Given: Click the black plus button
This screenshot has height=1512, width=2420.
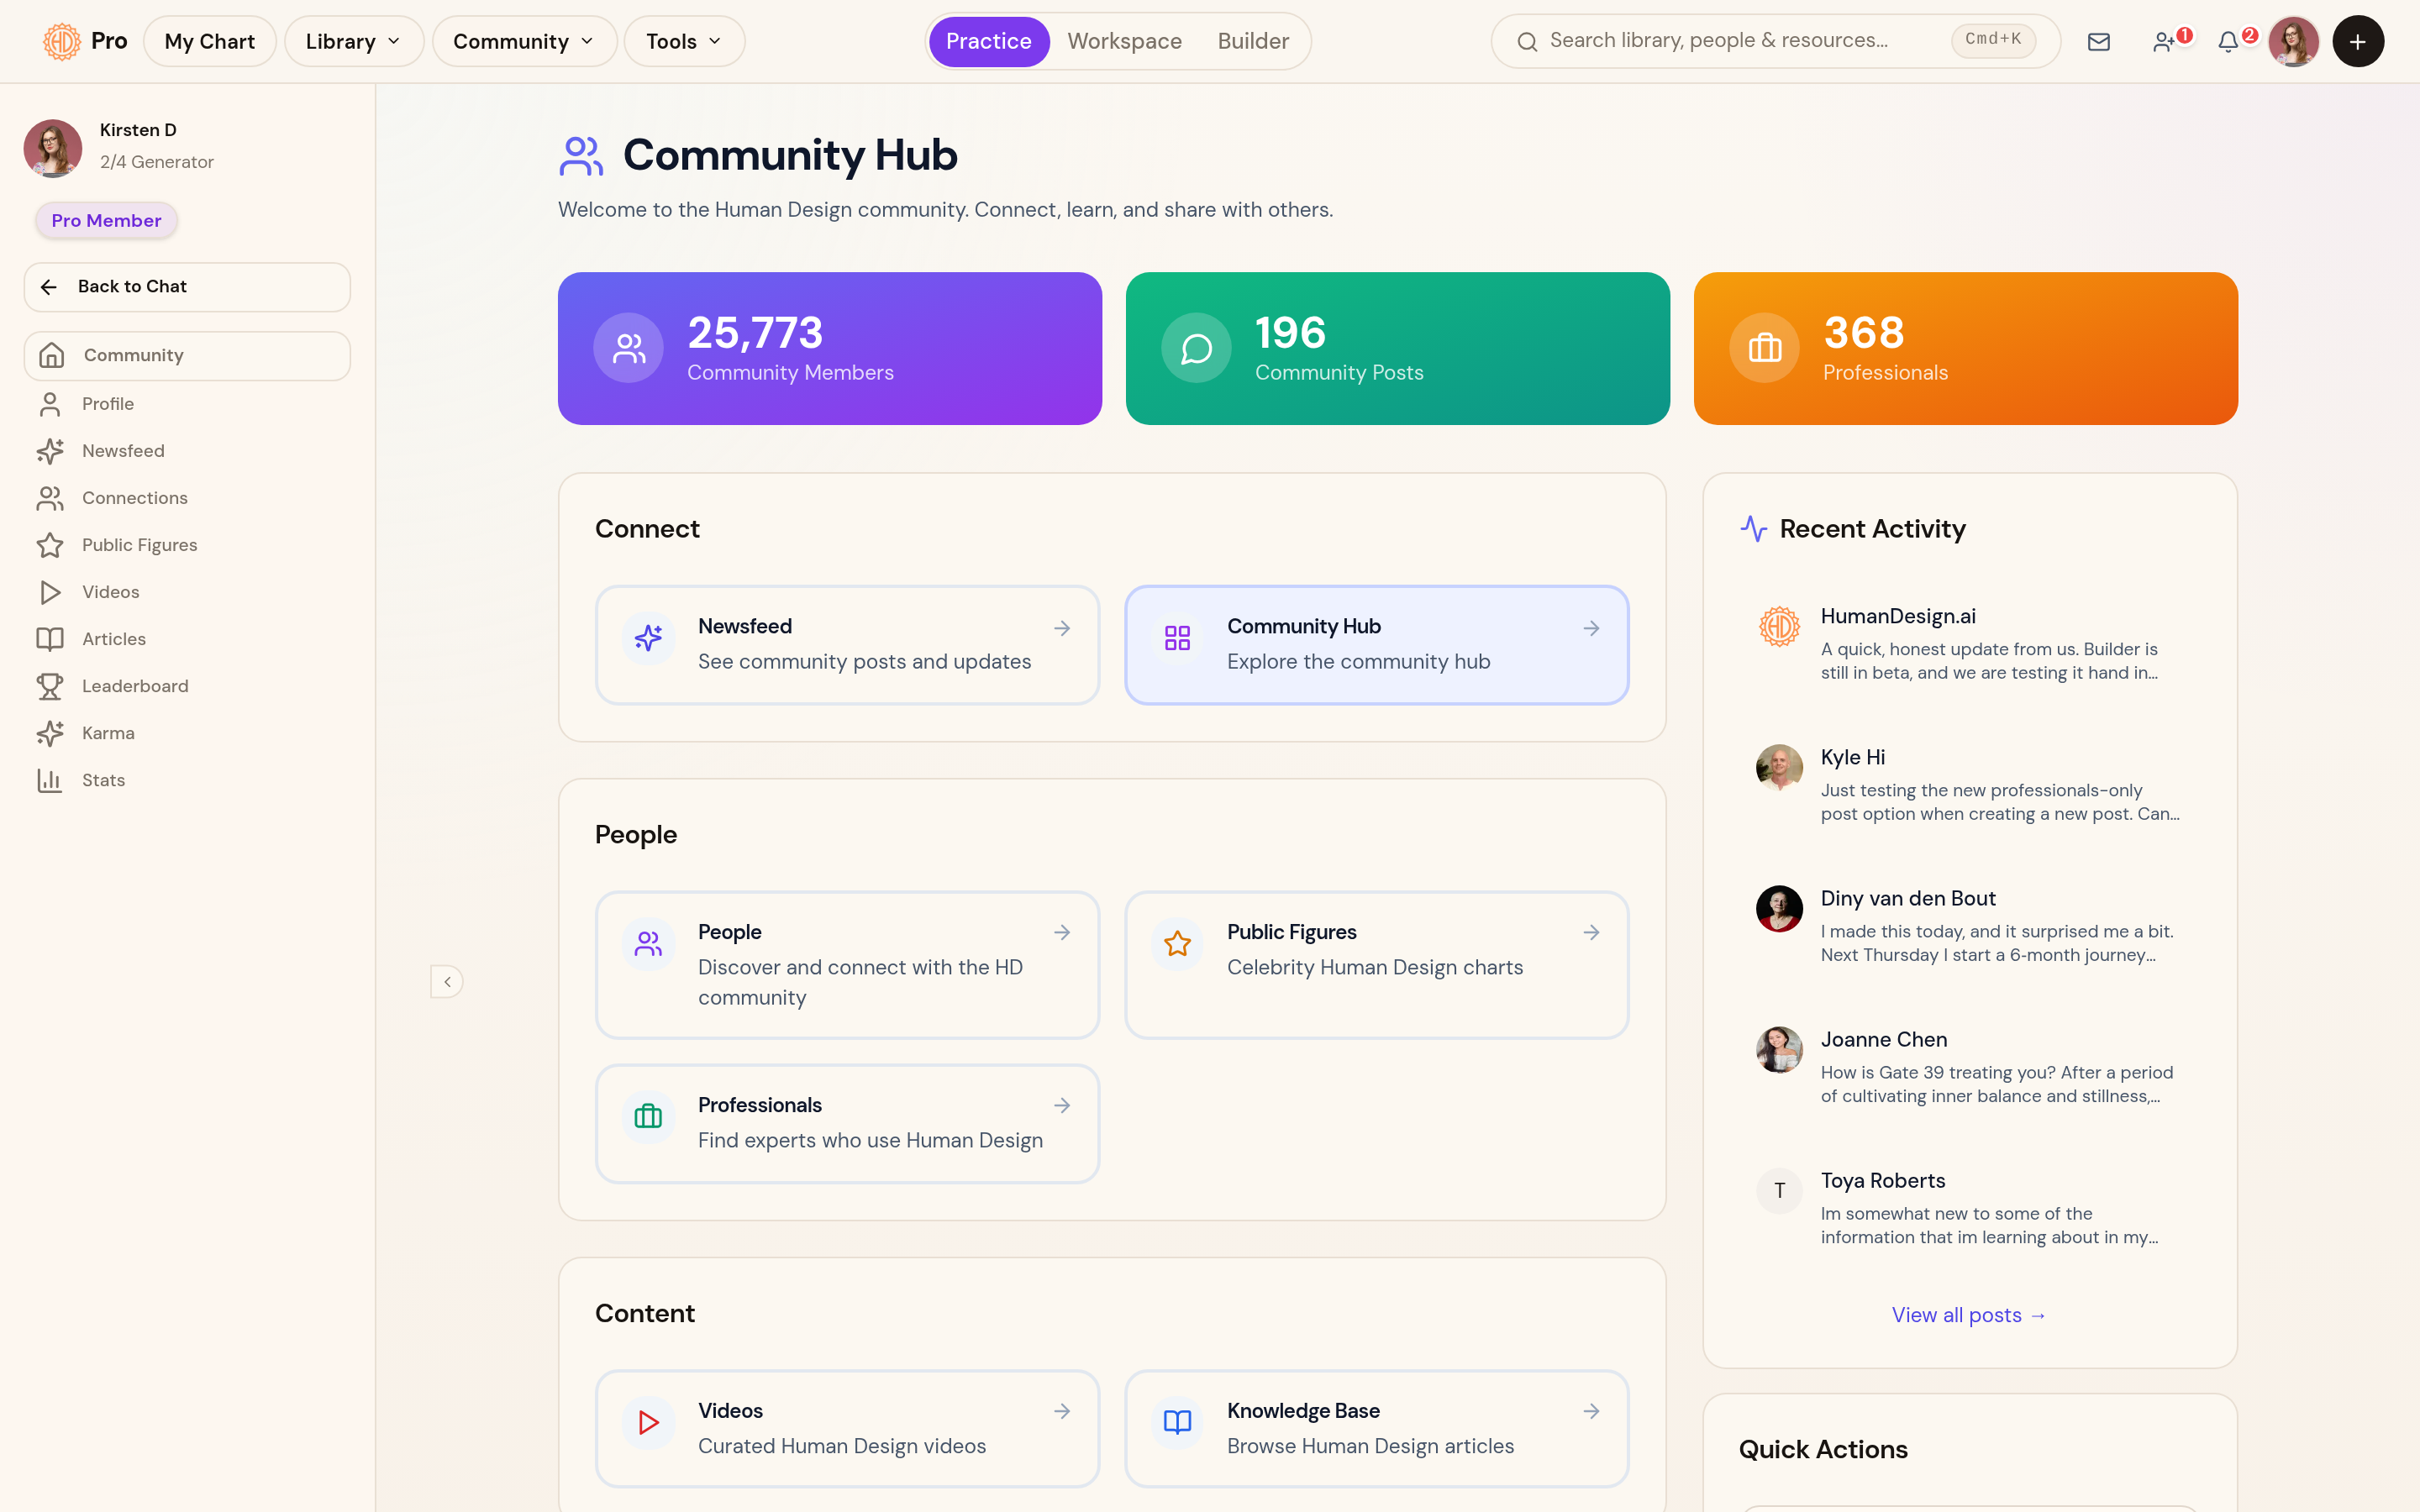Looking at the screenshot, I should [2357, 41].
